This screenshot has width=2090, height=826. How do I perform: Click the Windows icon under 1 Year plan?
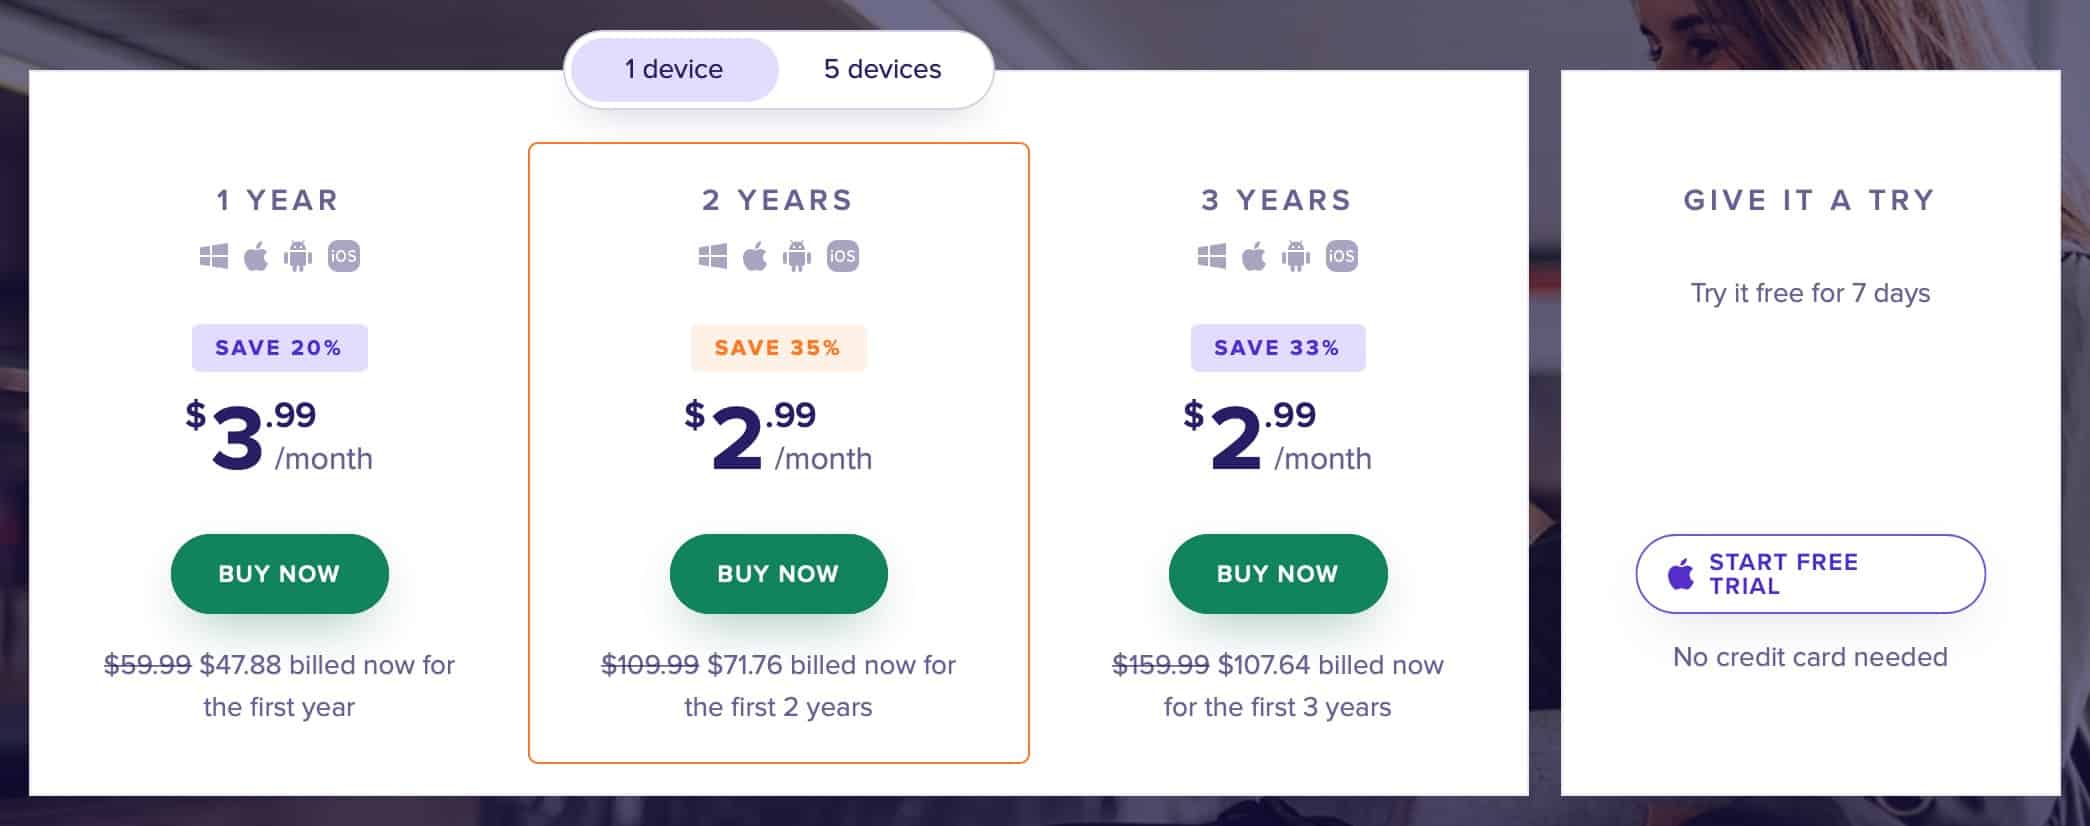point(213,257)
